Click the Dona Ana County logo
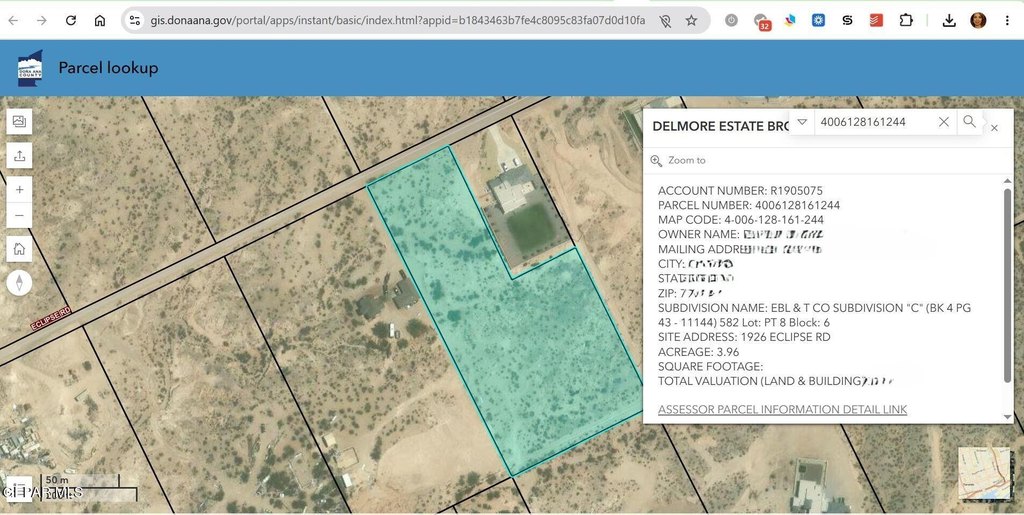 (30, 68)
